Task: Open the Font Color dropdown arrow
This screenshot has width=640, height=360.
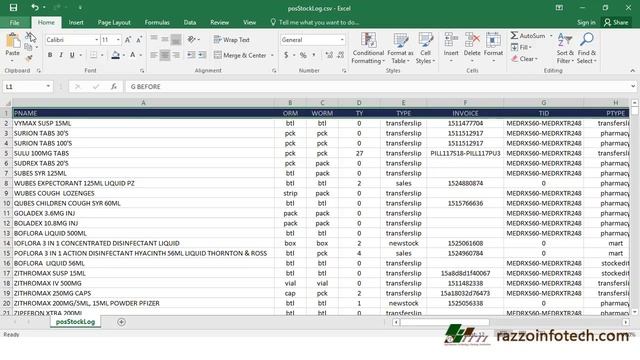Action: click(141, 55)
